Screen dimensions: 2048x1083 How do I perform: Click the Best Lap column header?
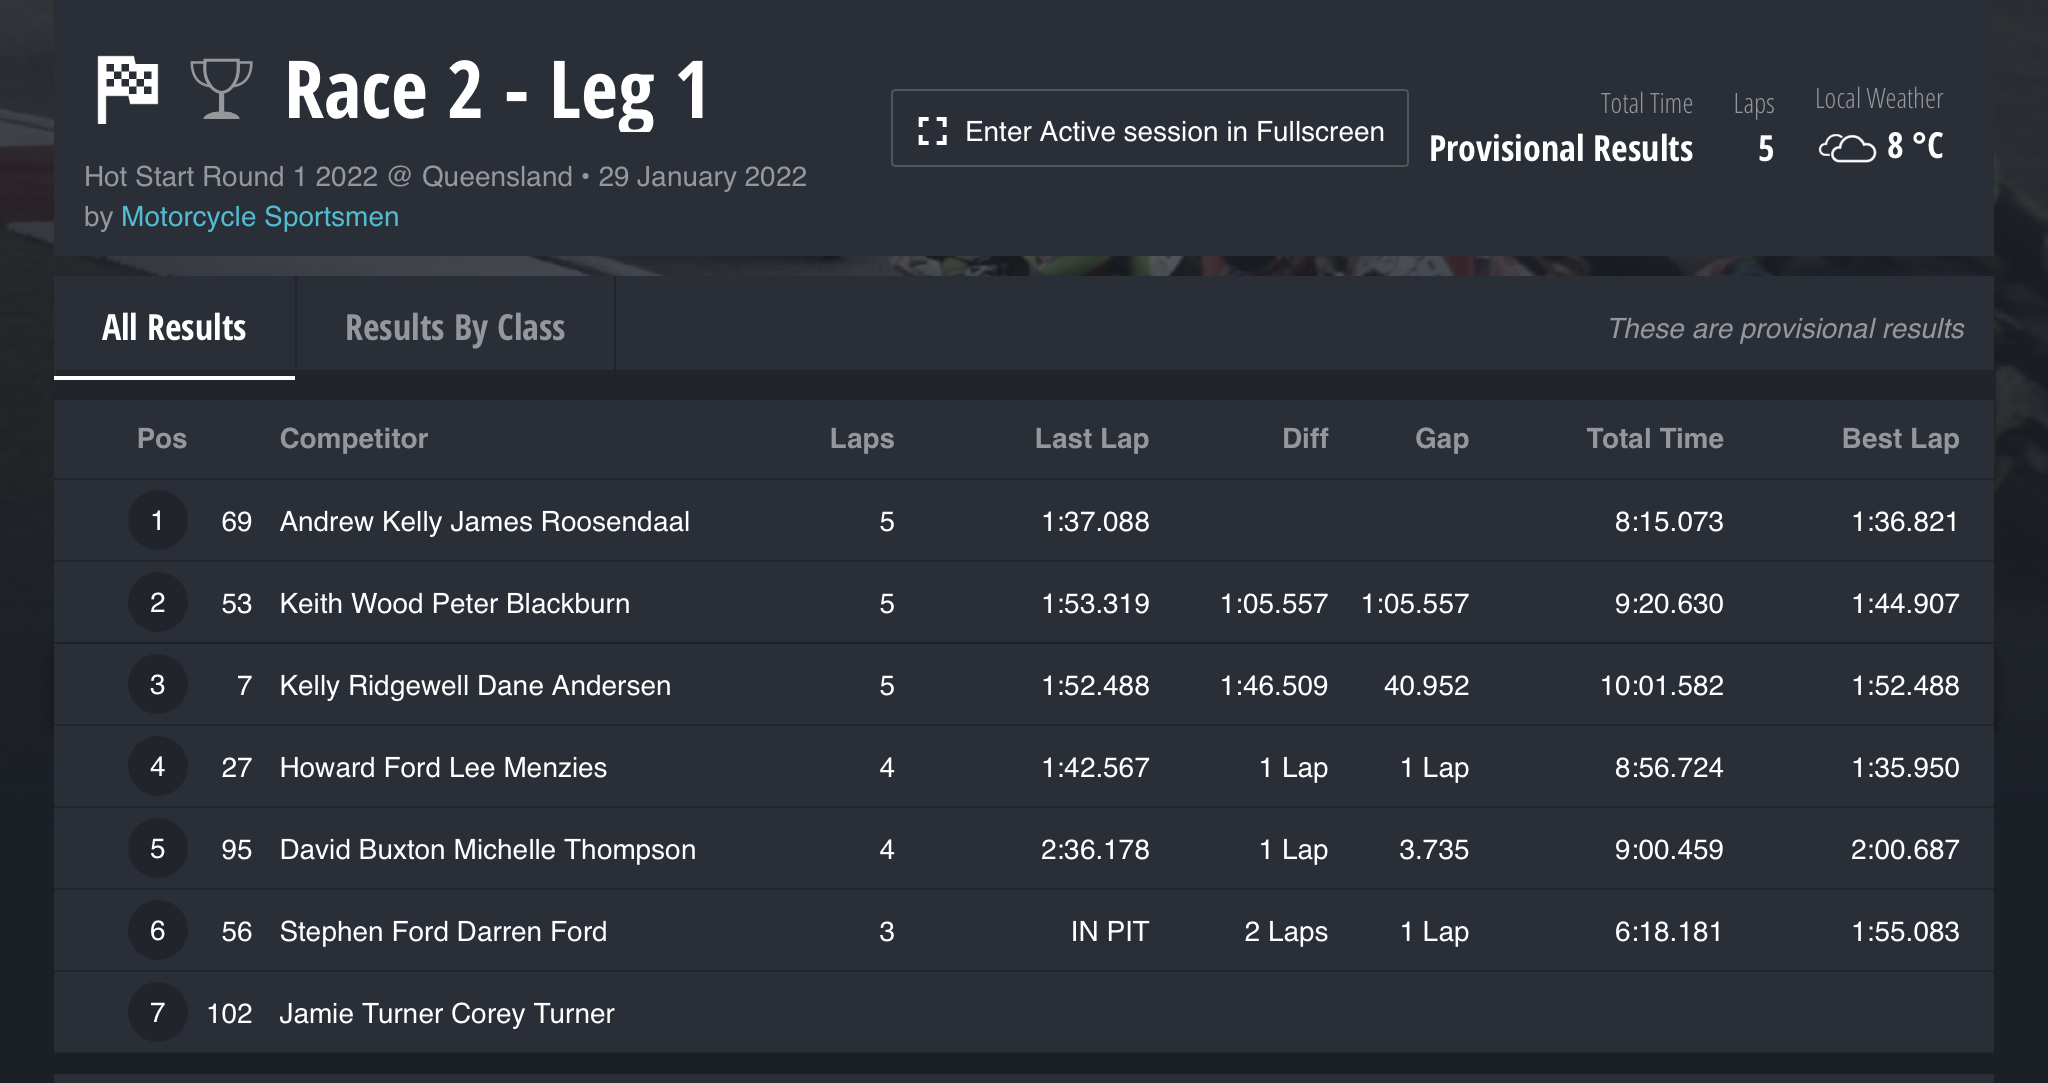[x=1900, y=438]
